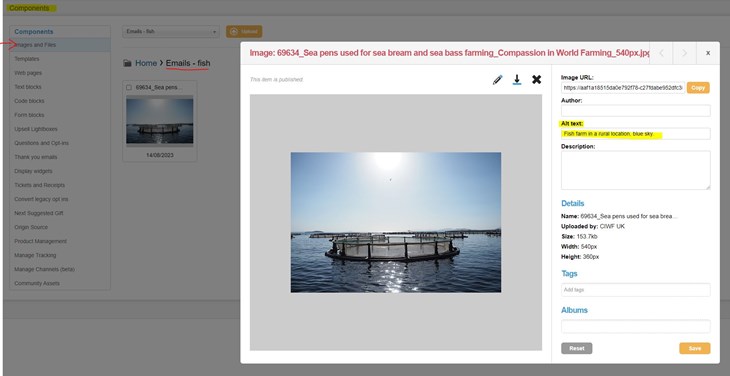
Task: Close the image details dialog
Action: click(x=708, y=53)
